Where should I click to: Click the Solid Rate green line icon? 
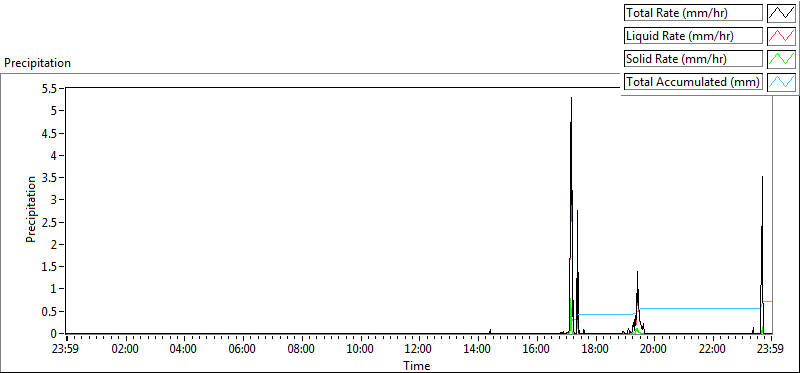pos(781,59)
